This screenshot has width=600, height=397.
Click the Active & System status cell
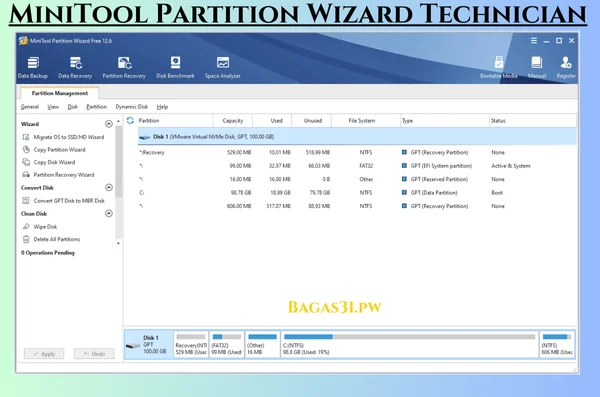point(511,166)
